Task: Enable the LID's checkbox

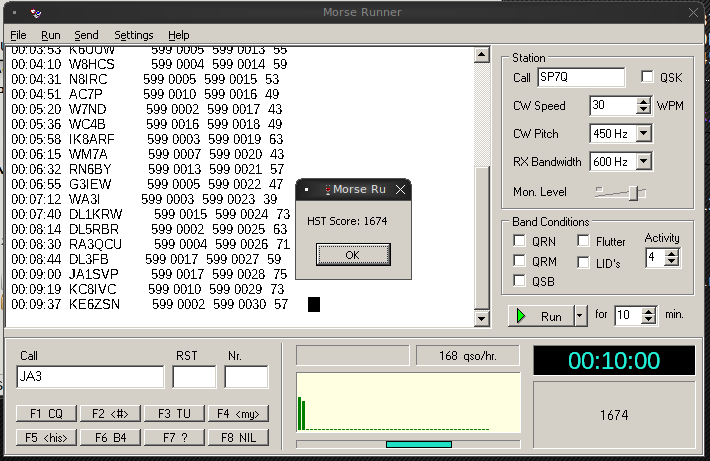Action: pos(583,262)
